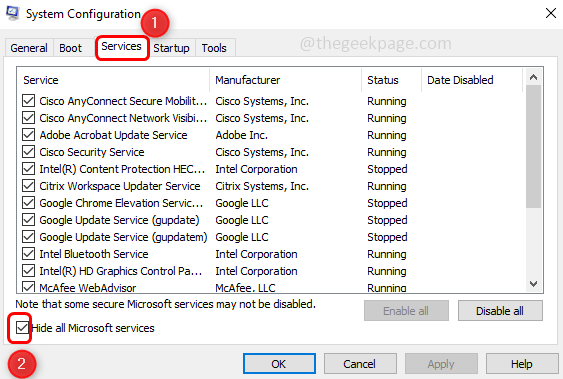Uncheck Intel Bluetooth Service checkbox
Image resolution: width=563 pixels, height=379 pixels.
(x=28, y=254)
